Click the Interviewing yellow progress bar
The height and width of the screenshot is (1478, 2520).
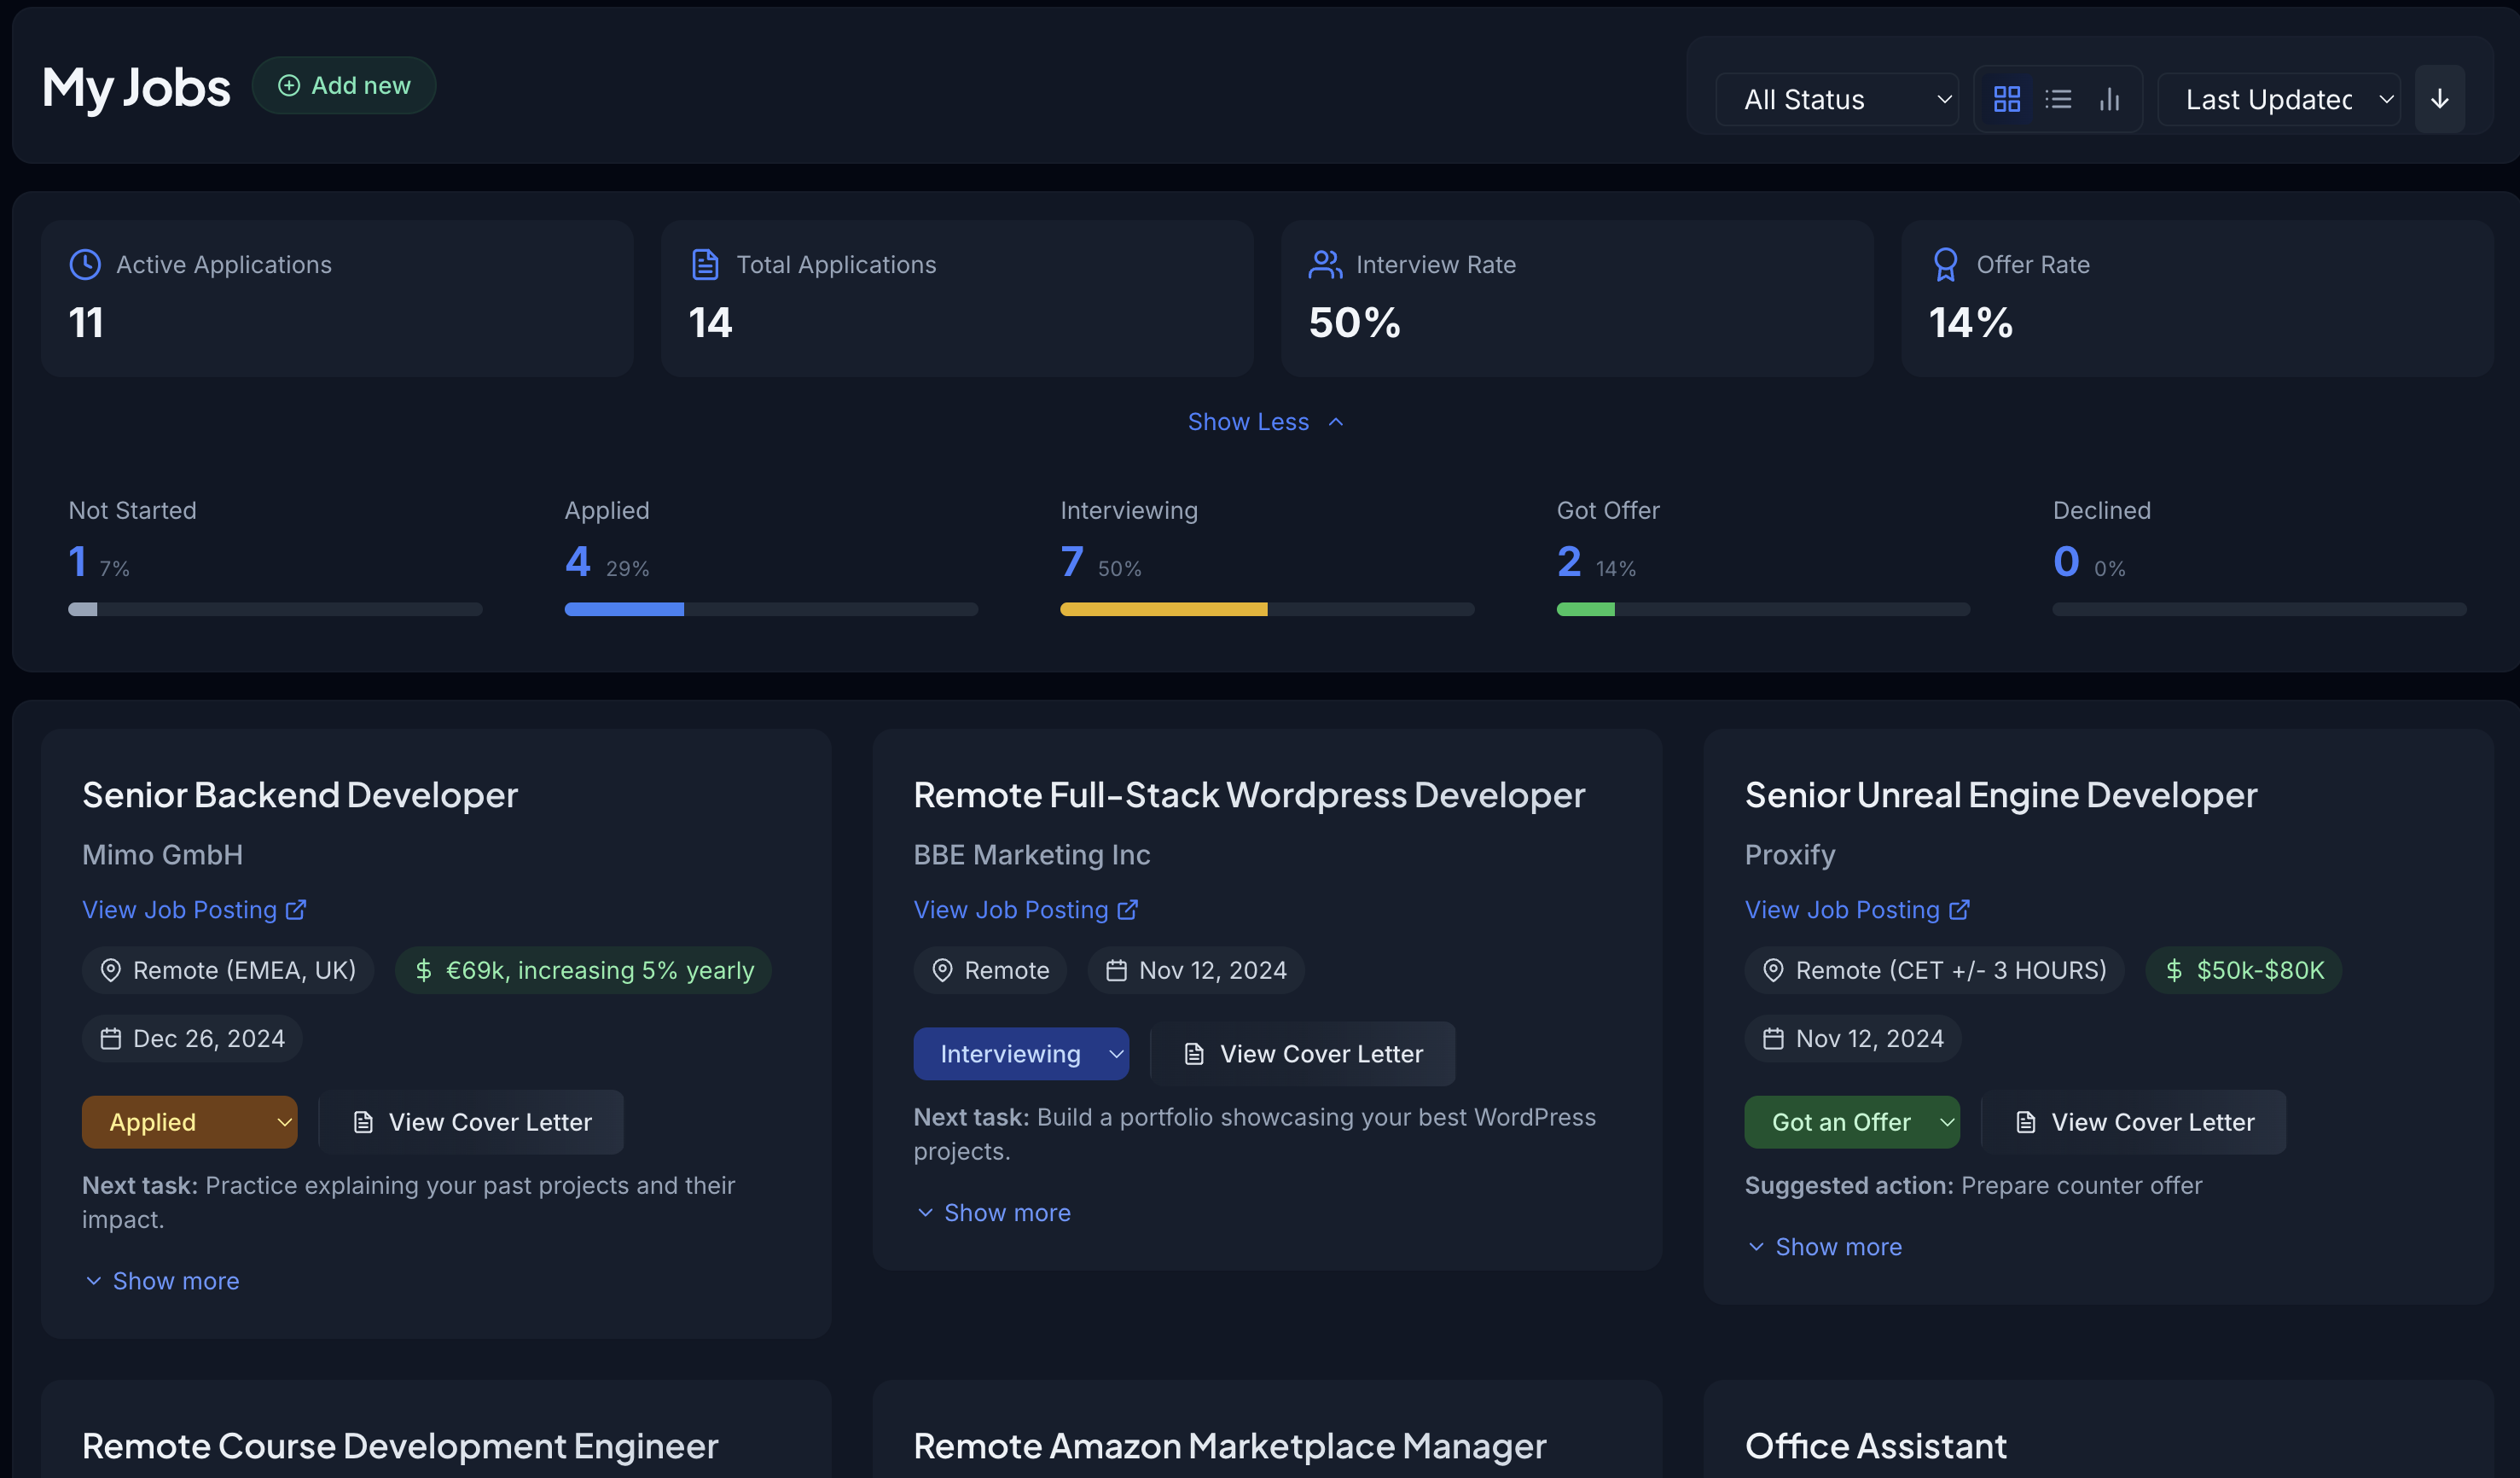pyautogui.click(x=1163, y=609)
